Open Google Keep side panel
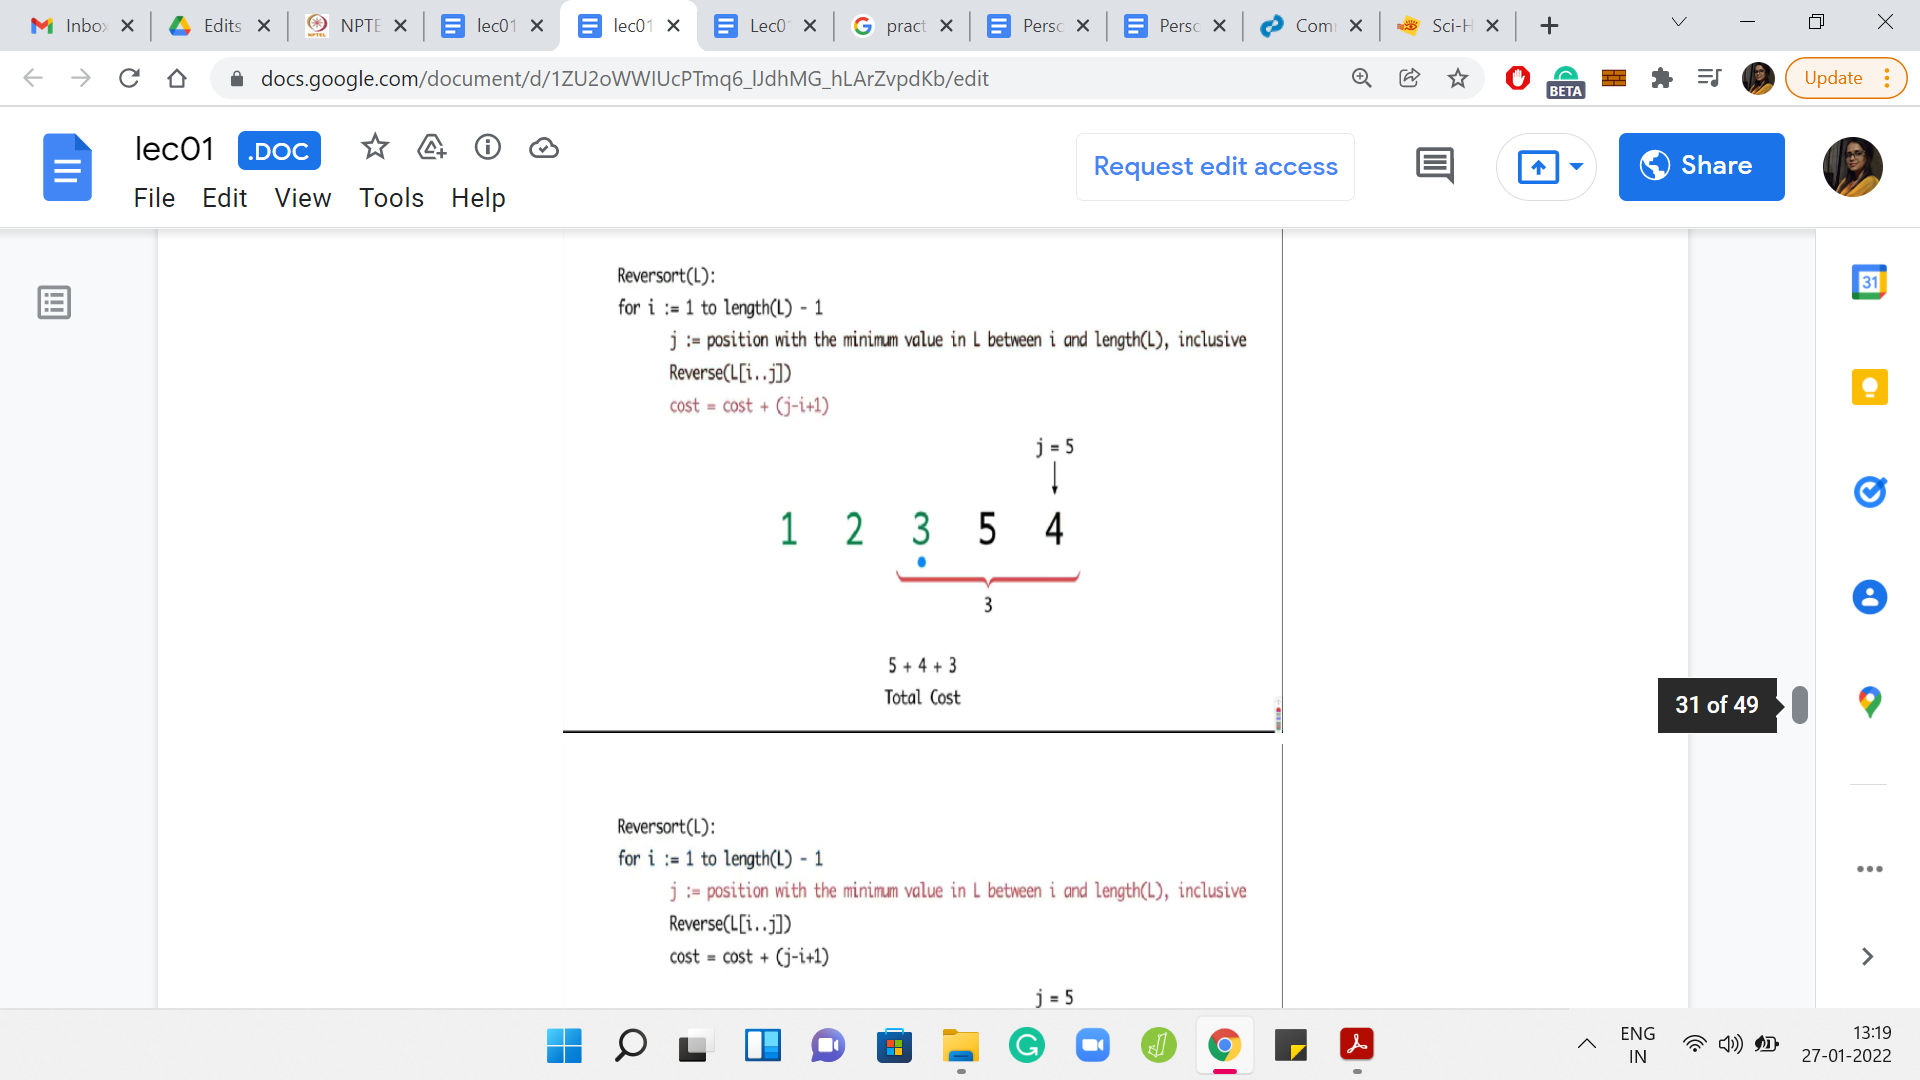Viewport: 1920px width, 1080px height. tap(1868, 387)
